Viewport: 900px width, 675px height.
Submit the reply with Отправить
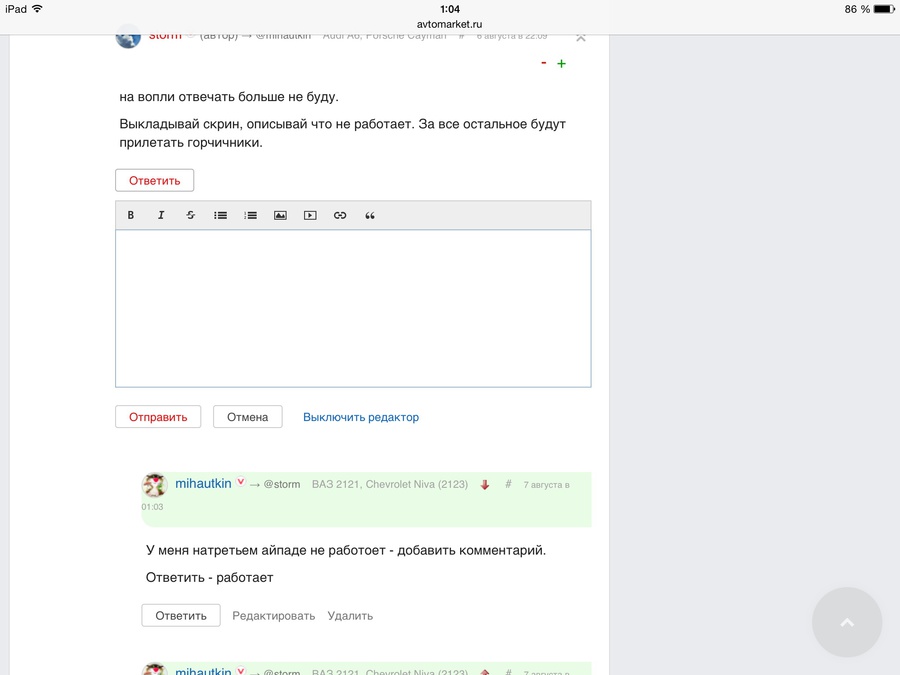pyautogui.click(x=158, y=417)
